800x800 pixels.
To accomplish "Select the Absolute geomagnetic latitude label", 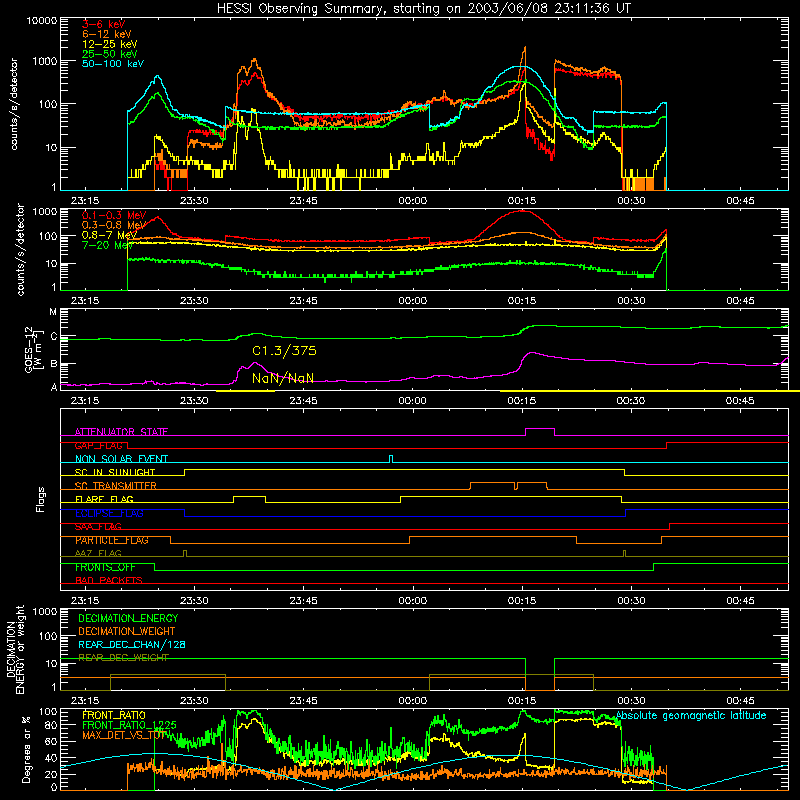I will (x=691, y=715).
